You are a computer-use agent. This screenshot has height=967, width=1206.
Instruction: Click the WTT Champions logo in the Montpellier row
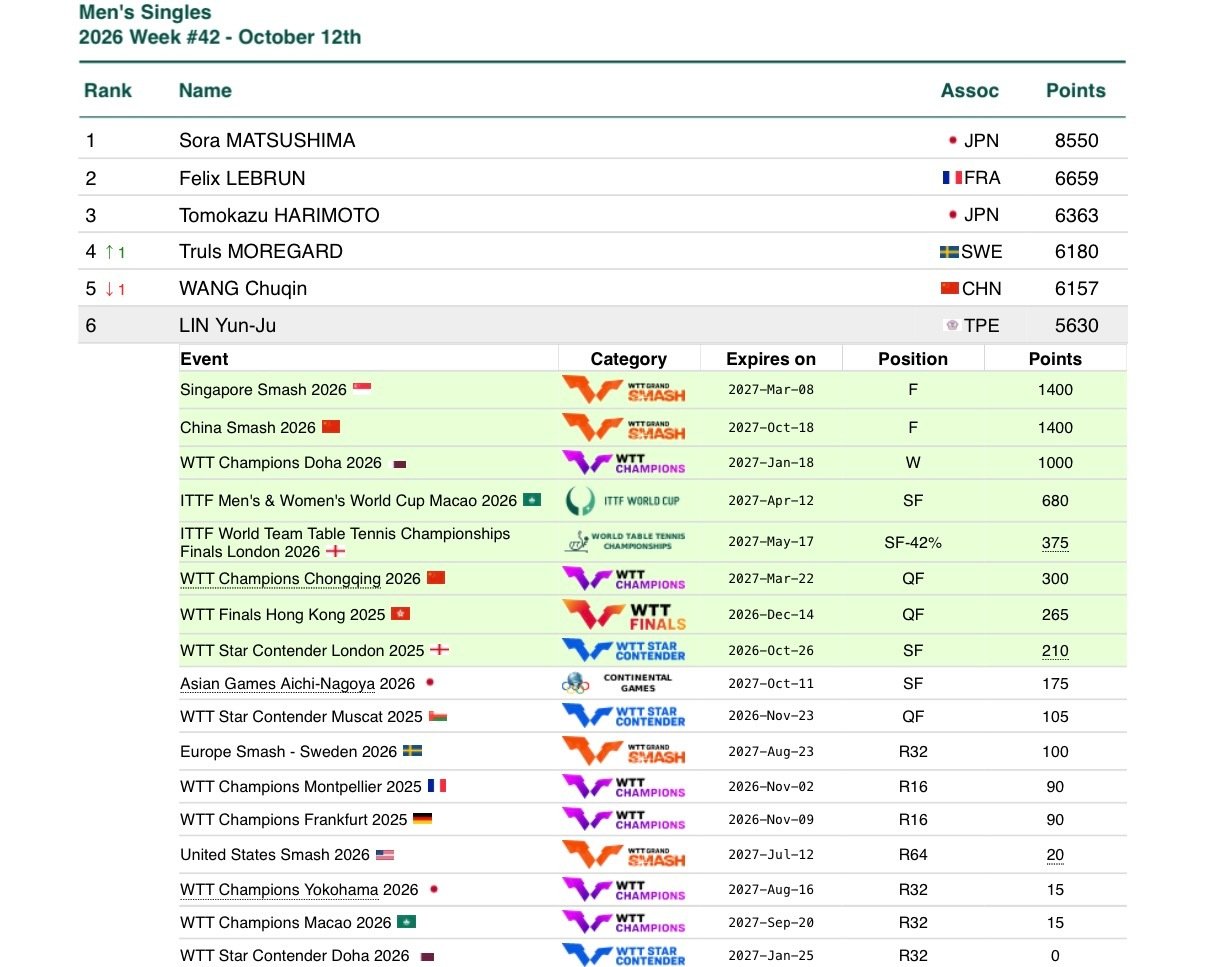coord(624,787)
